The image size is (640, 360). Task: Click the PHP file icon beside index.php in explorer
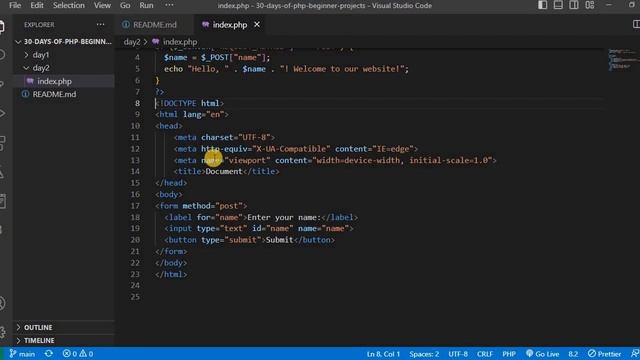pyautogui.click(x=30, y=81)
